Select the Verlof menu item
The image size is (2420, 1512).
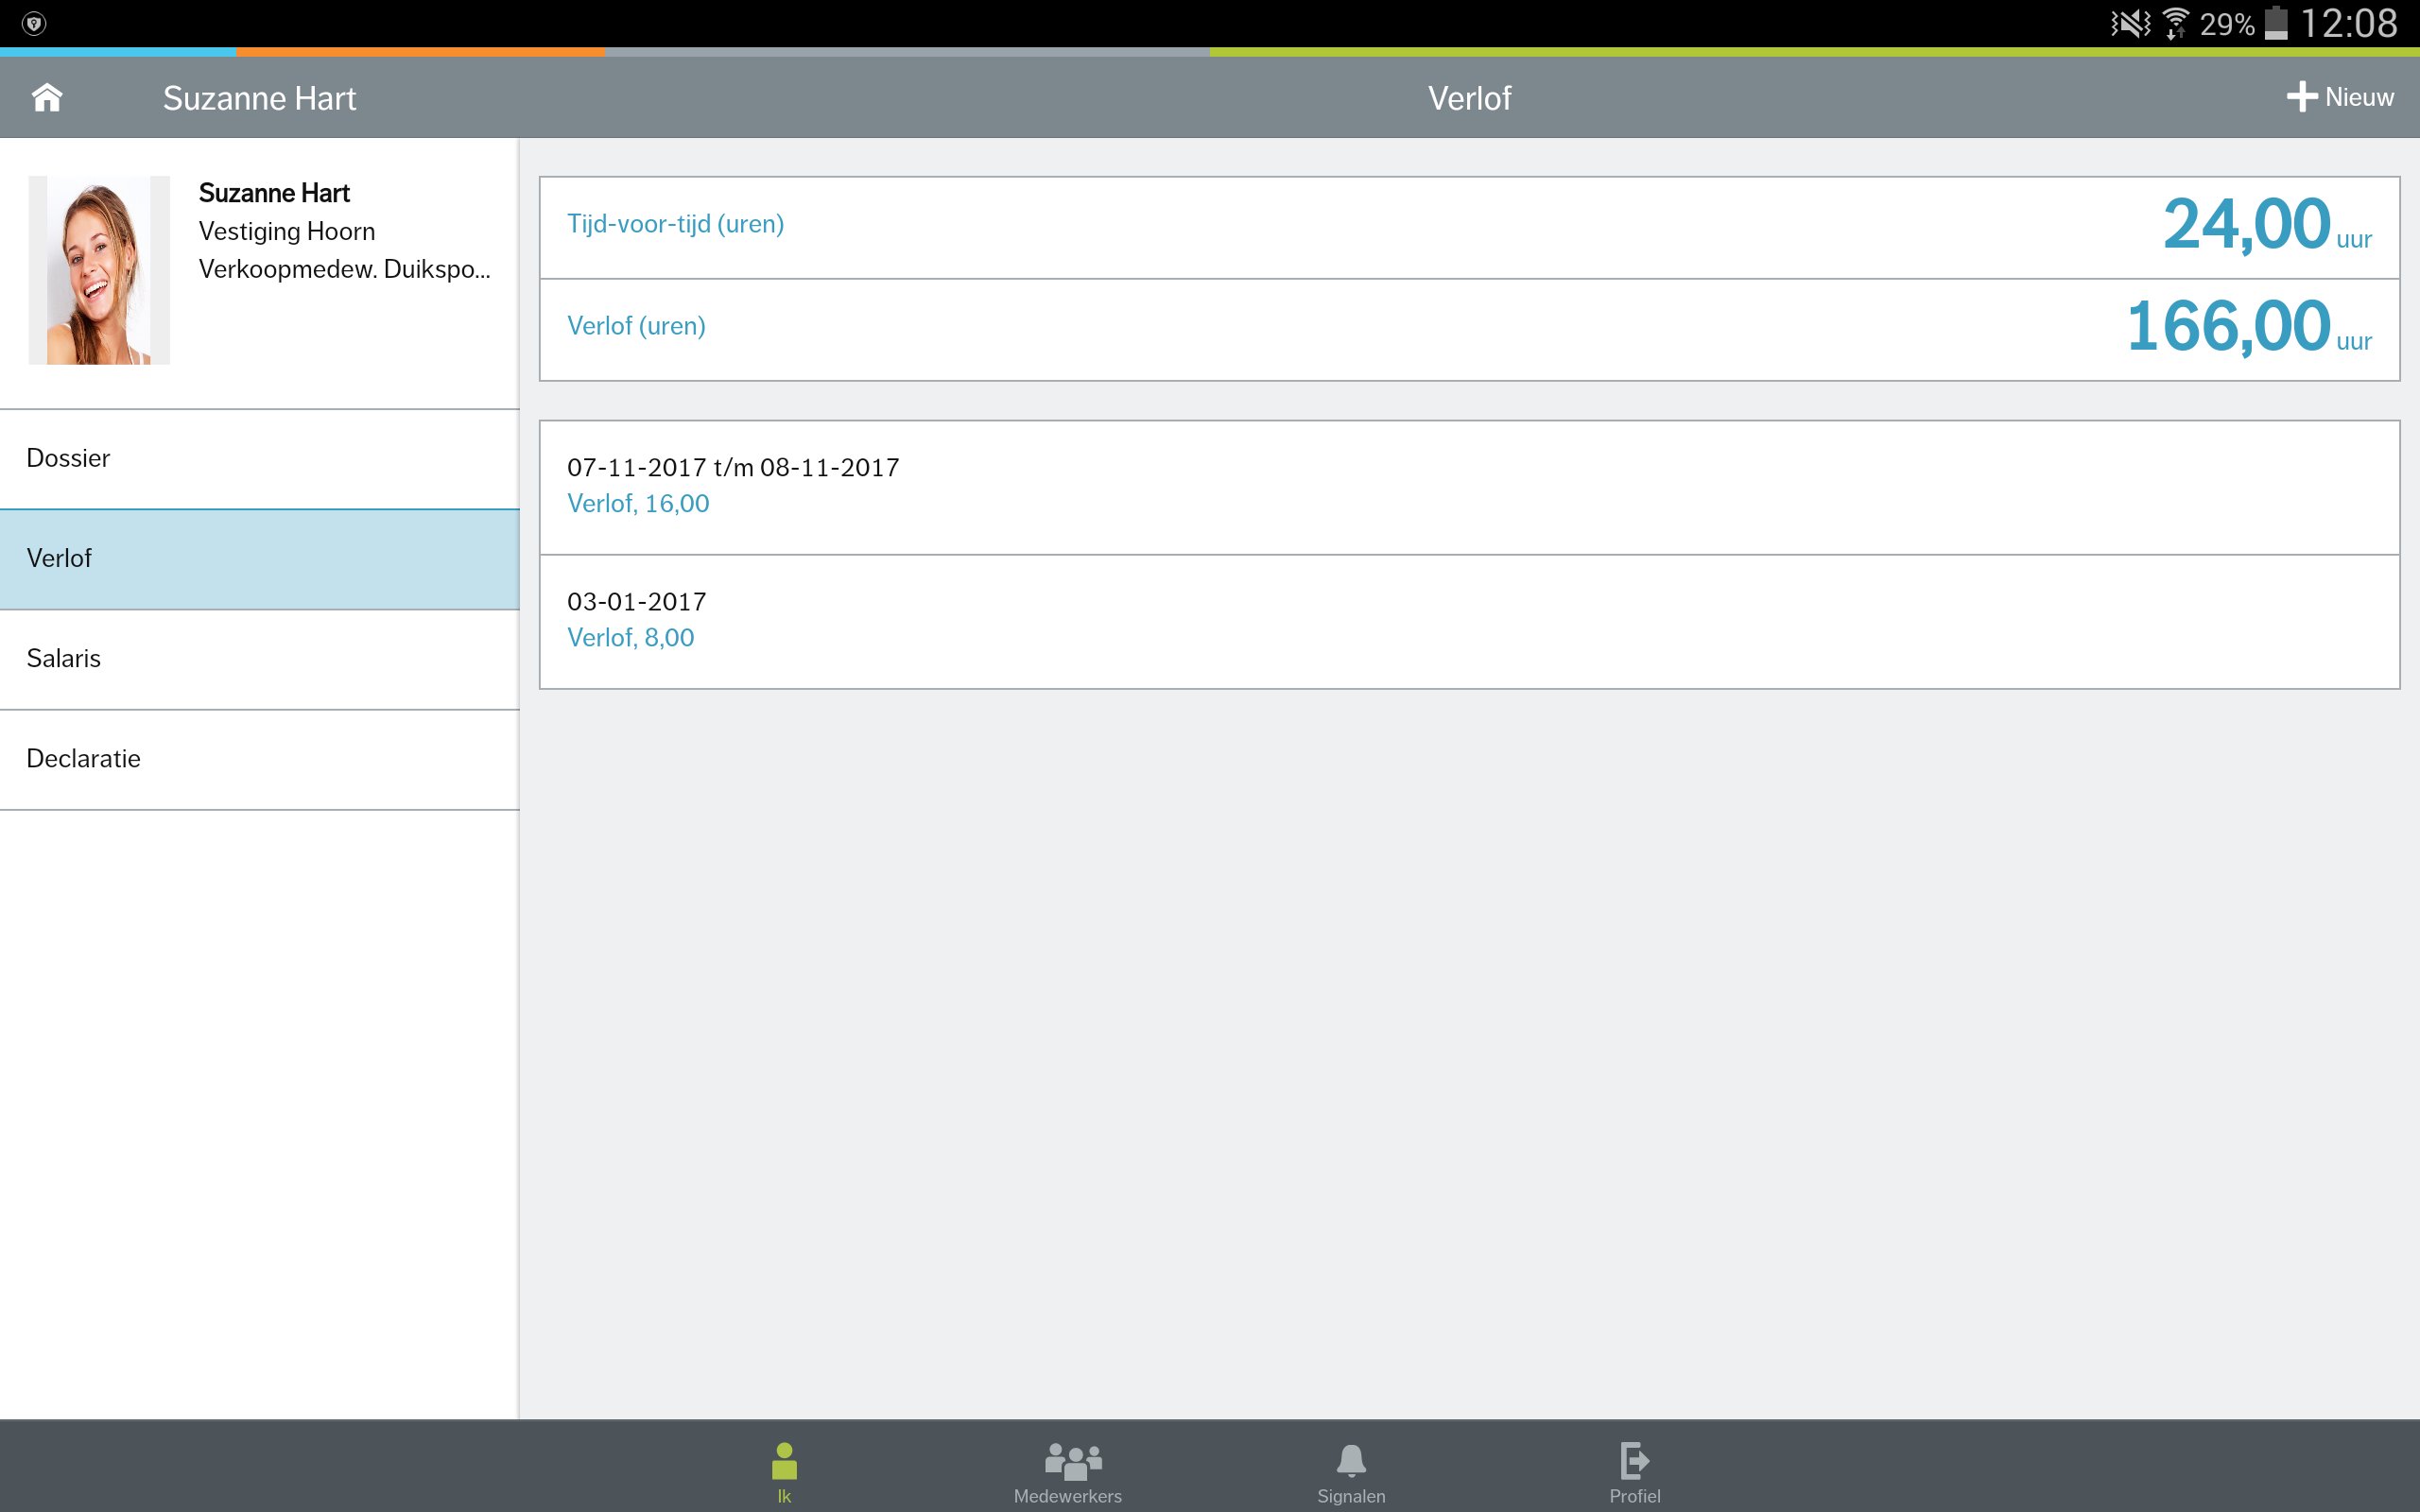tap(259, 559)
